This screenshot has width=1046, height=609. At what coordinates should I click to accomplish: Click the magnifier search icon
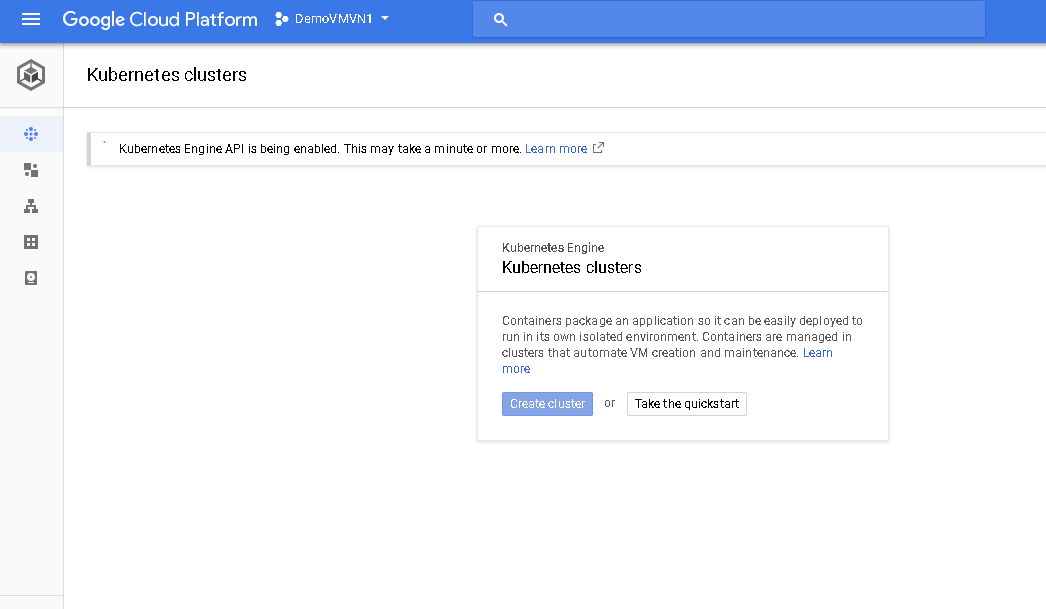501,20
